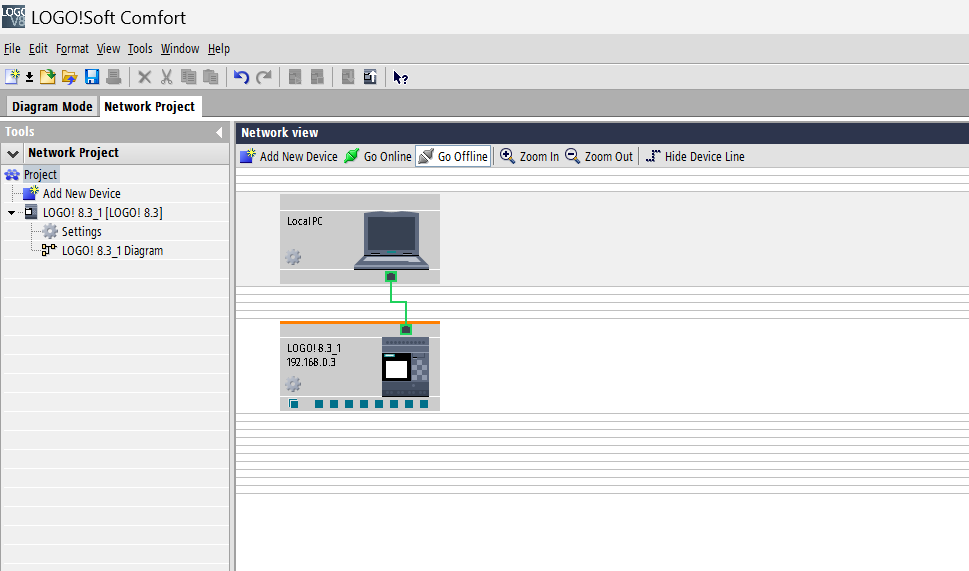Select the LOGO! 8.3_1 device module image
Image resolution: width=969 pixels, height=571 pixels.
point(405,366)
